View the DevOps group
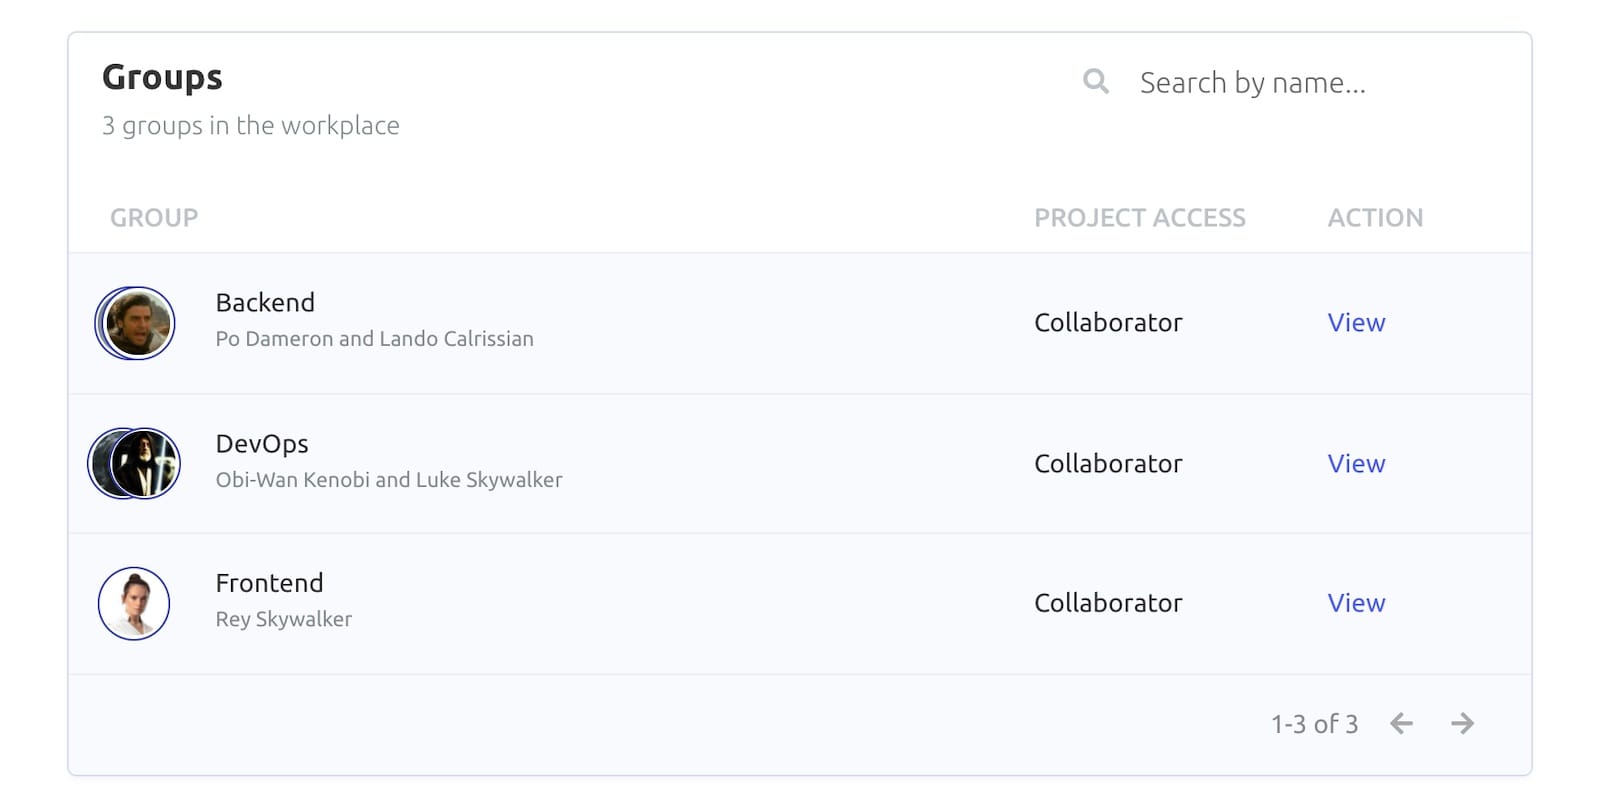This screenshot has height=800, width=1600. click(x=1356, y=464)
